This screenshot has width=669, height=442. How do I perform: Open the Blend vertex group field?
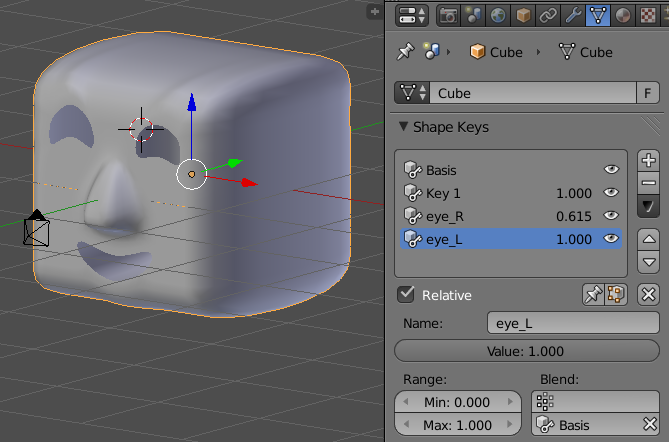596,401
